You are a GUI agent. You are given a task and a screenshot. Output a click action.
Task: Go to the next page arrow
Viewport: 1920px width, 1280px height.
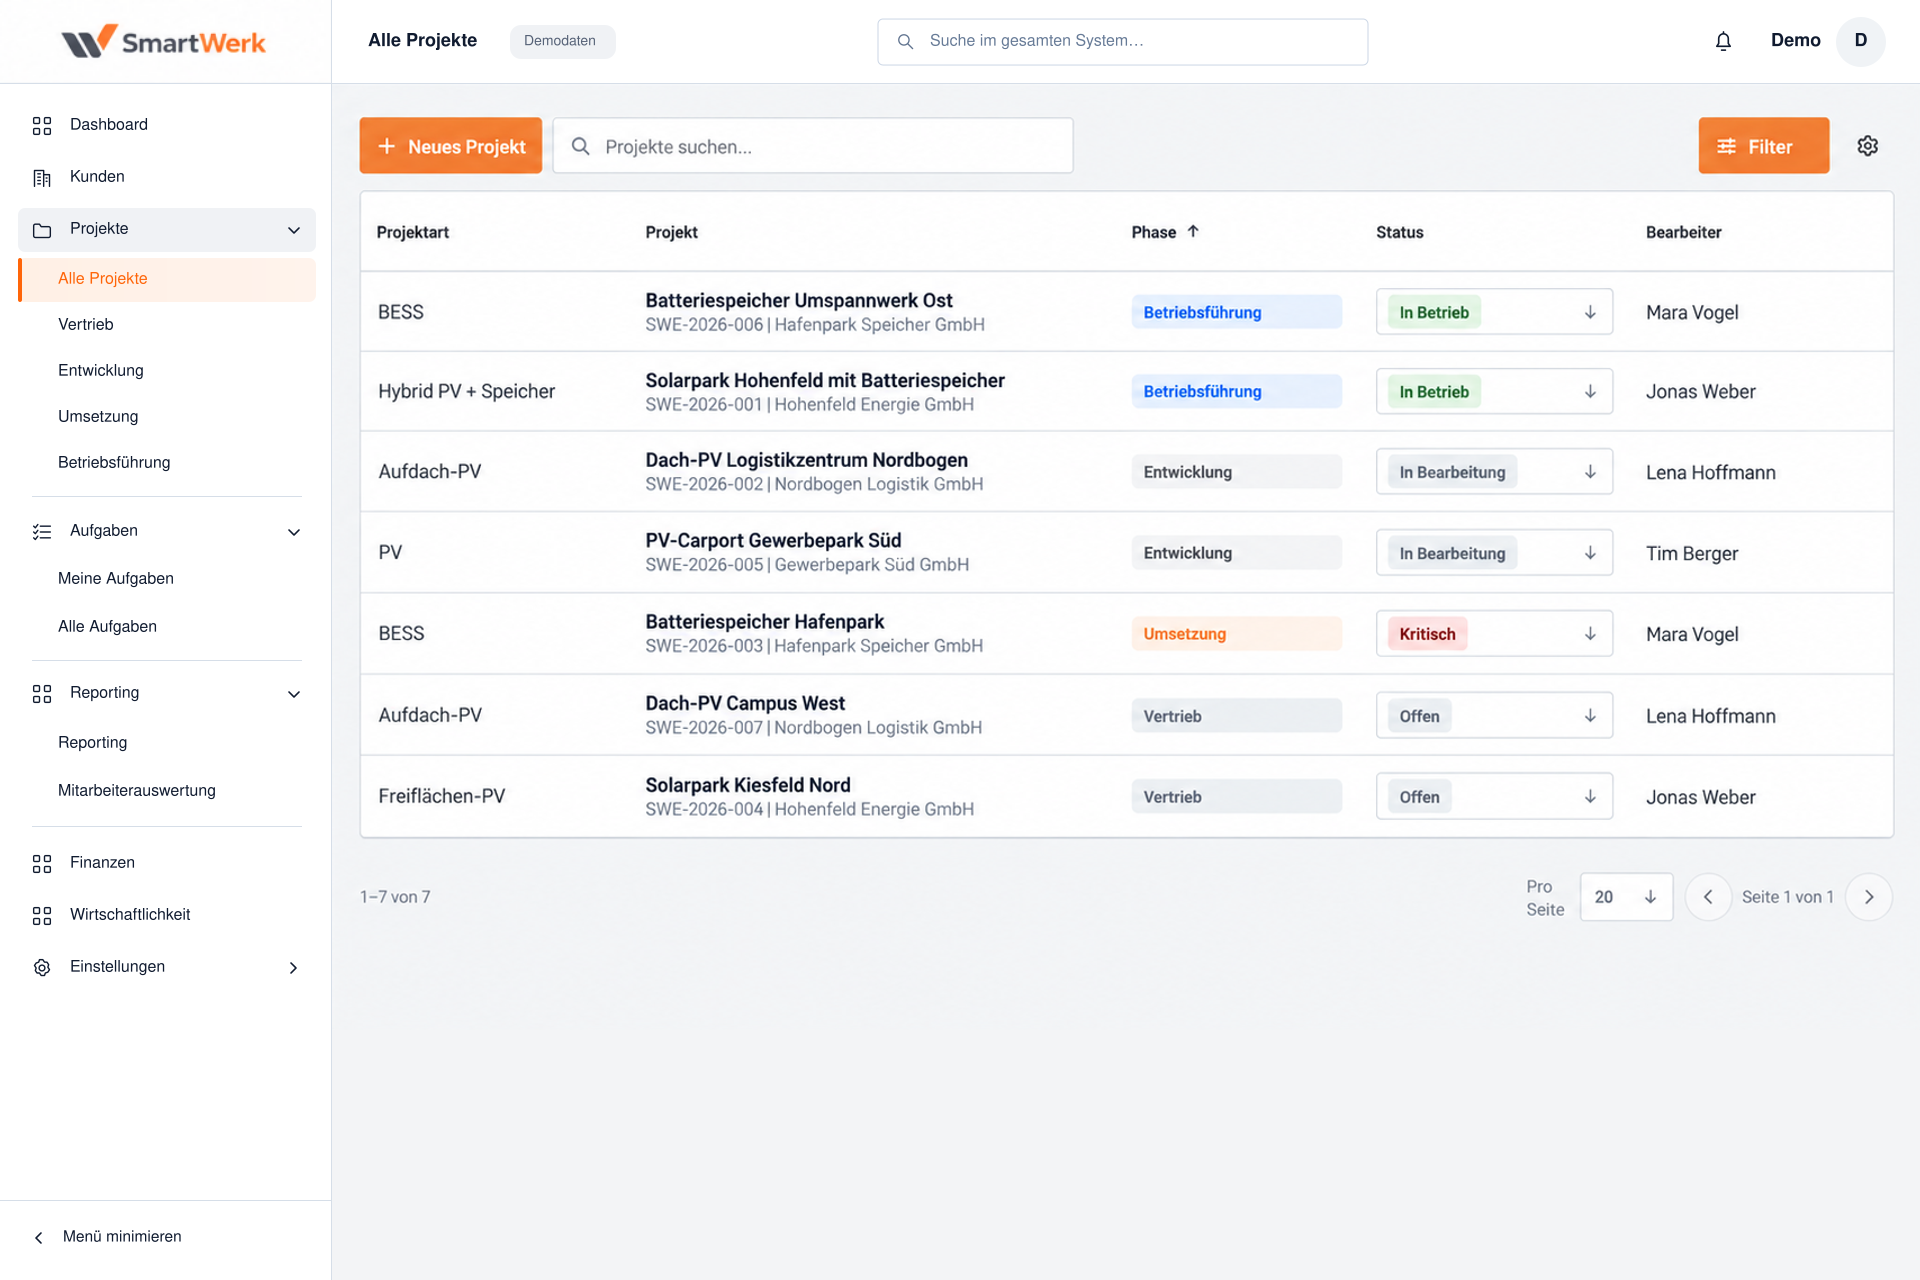coord(1869,897)
